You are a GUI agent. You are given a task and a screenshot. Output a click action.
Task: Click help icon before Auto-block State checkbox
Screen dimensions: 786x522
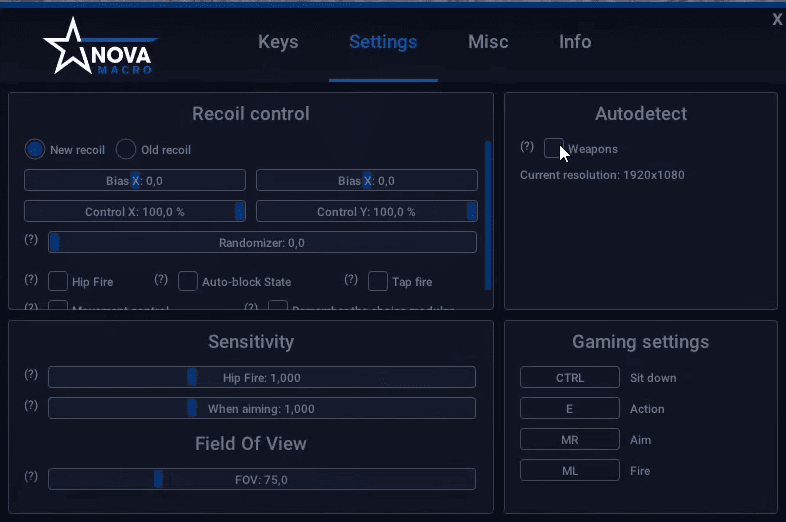pyautogui.click(x=161, y=280)
